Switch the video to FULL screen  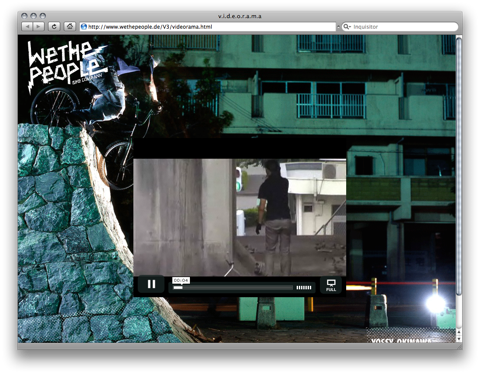(331, 285)
